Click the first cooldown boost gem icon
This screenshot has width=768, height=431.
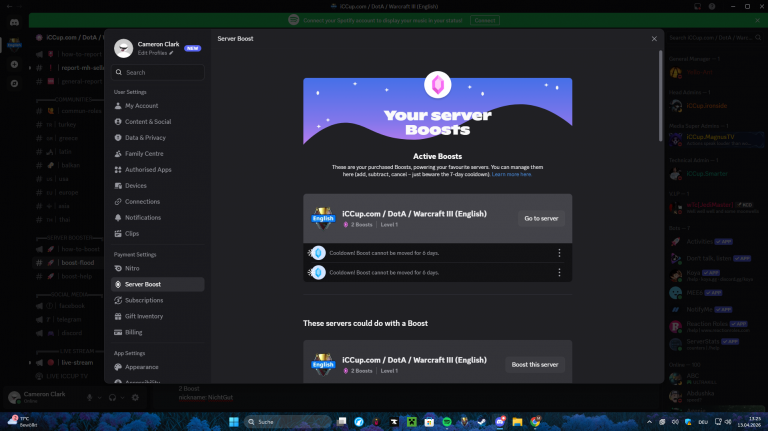318,253
